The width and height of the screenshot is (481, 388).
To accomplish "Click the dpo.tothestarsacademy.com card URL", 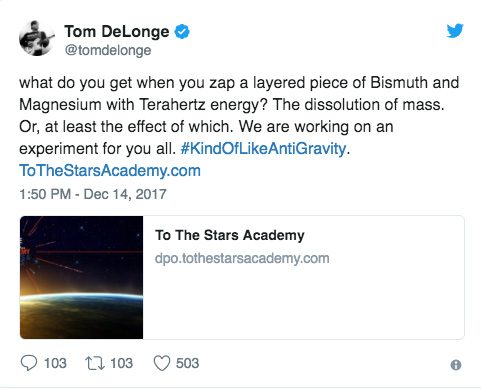I will pos(242,258).
